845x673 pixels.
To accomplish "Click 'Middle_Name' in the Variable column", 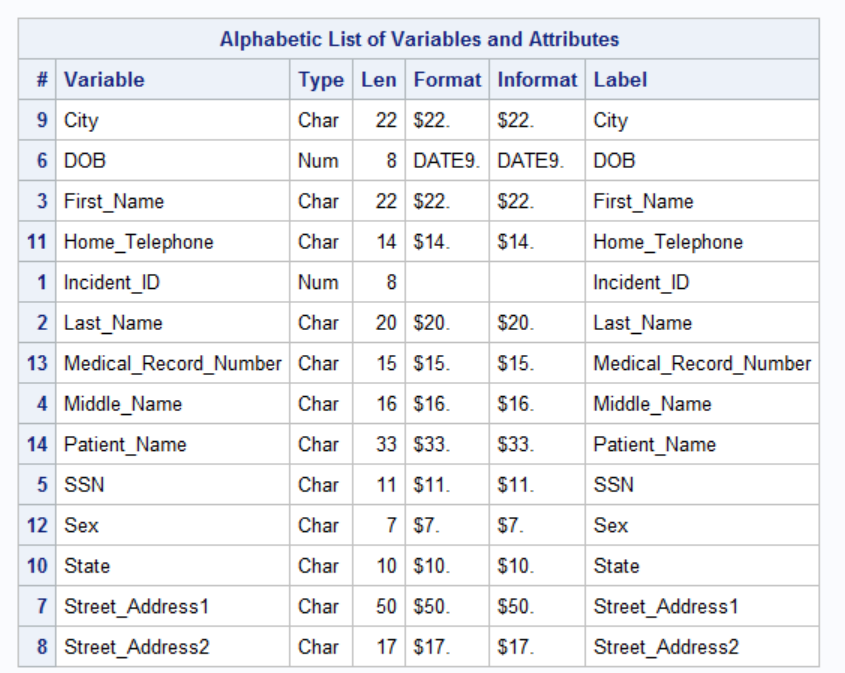I will 123,404.
